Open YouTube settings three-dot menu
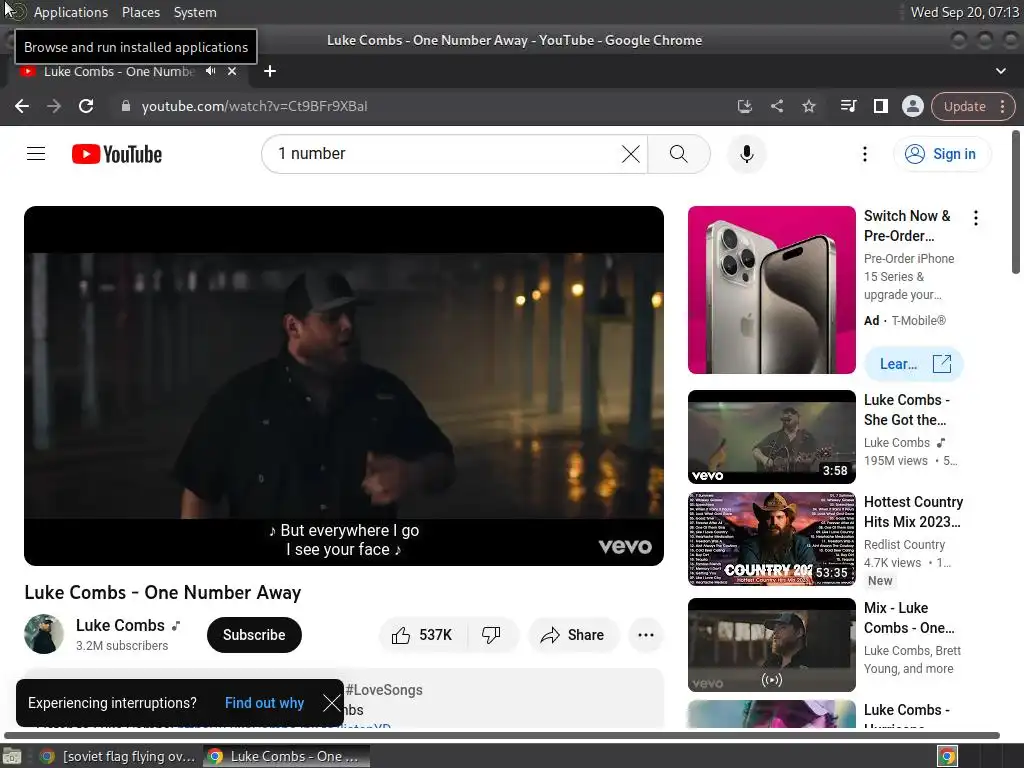The height and width of the screenshot is (768, 1024). click(865, 154)
